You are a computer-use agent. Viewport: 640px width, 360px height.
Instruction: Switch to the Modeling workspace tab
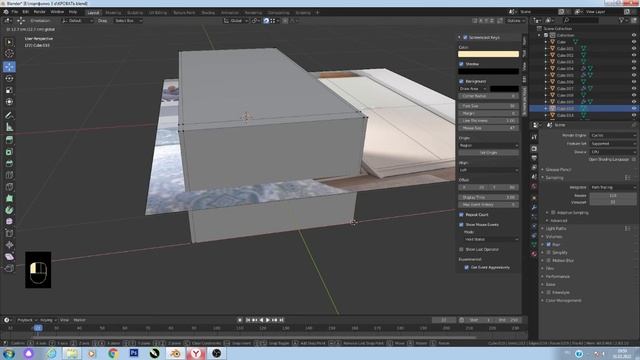pyautogui.click(x=113, y=13)
